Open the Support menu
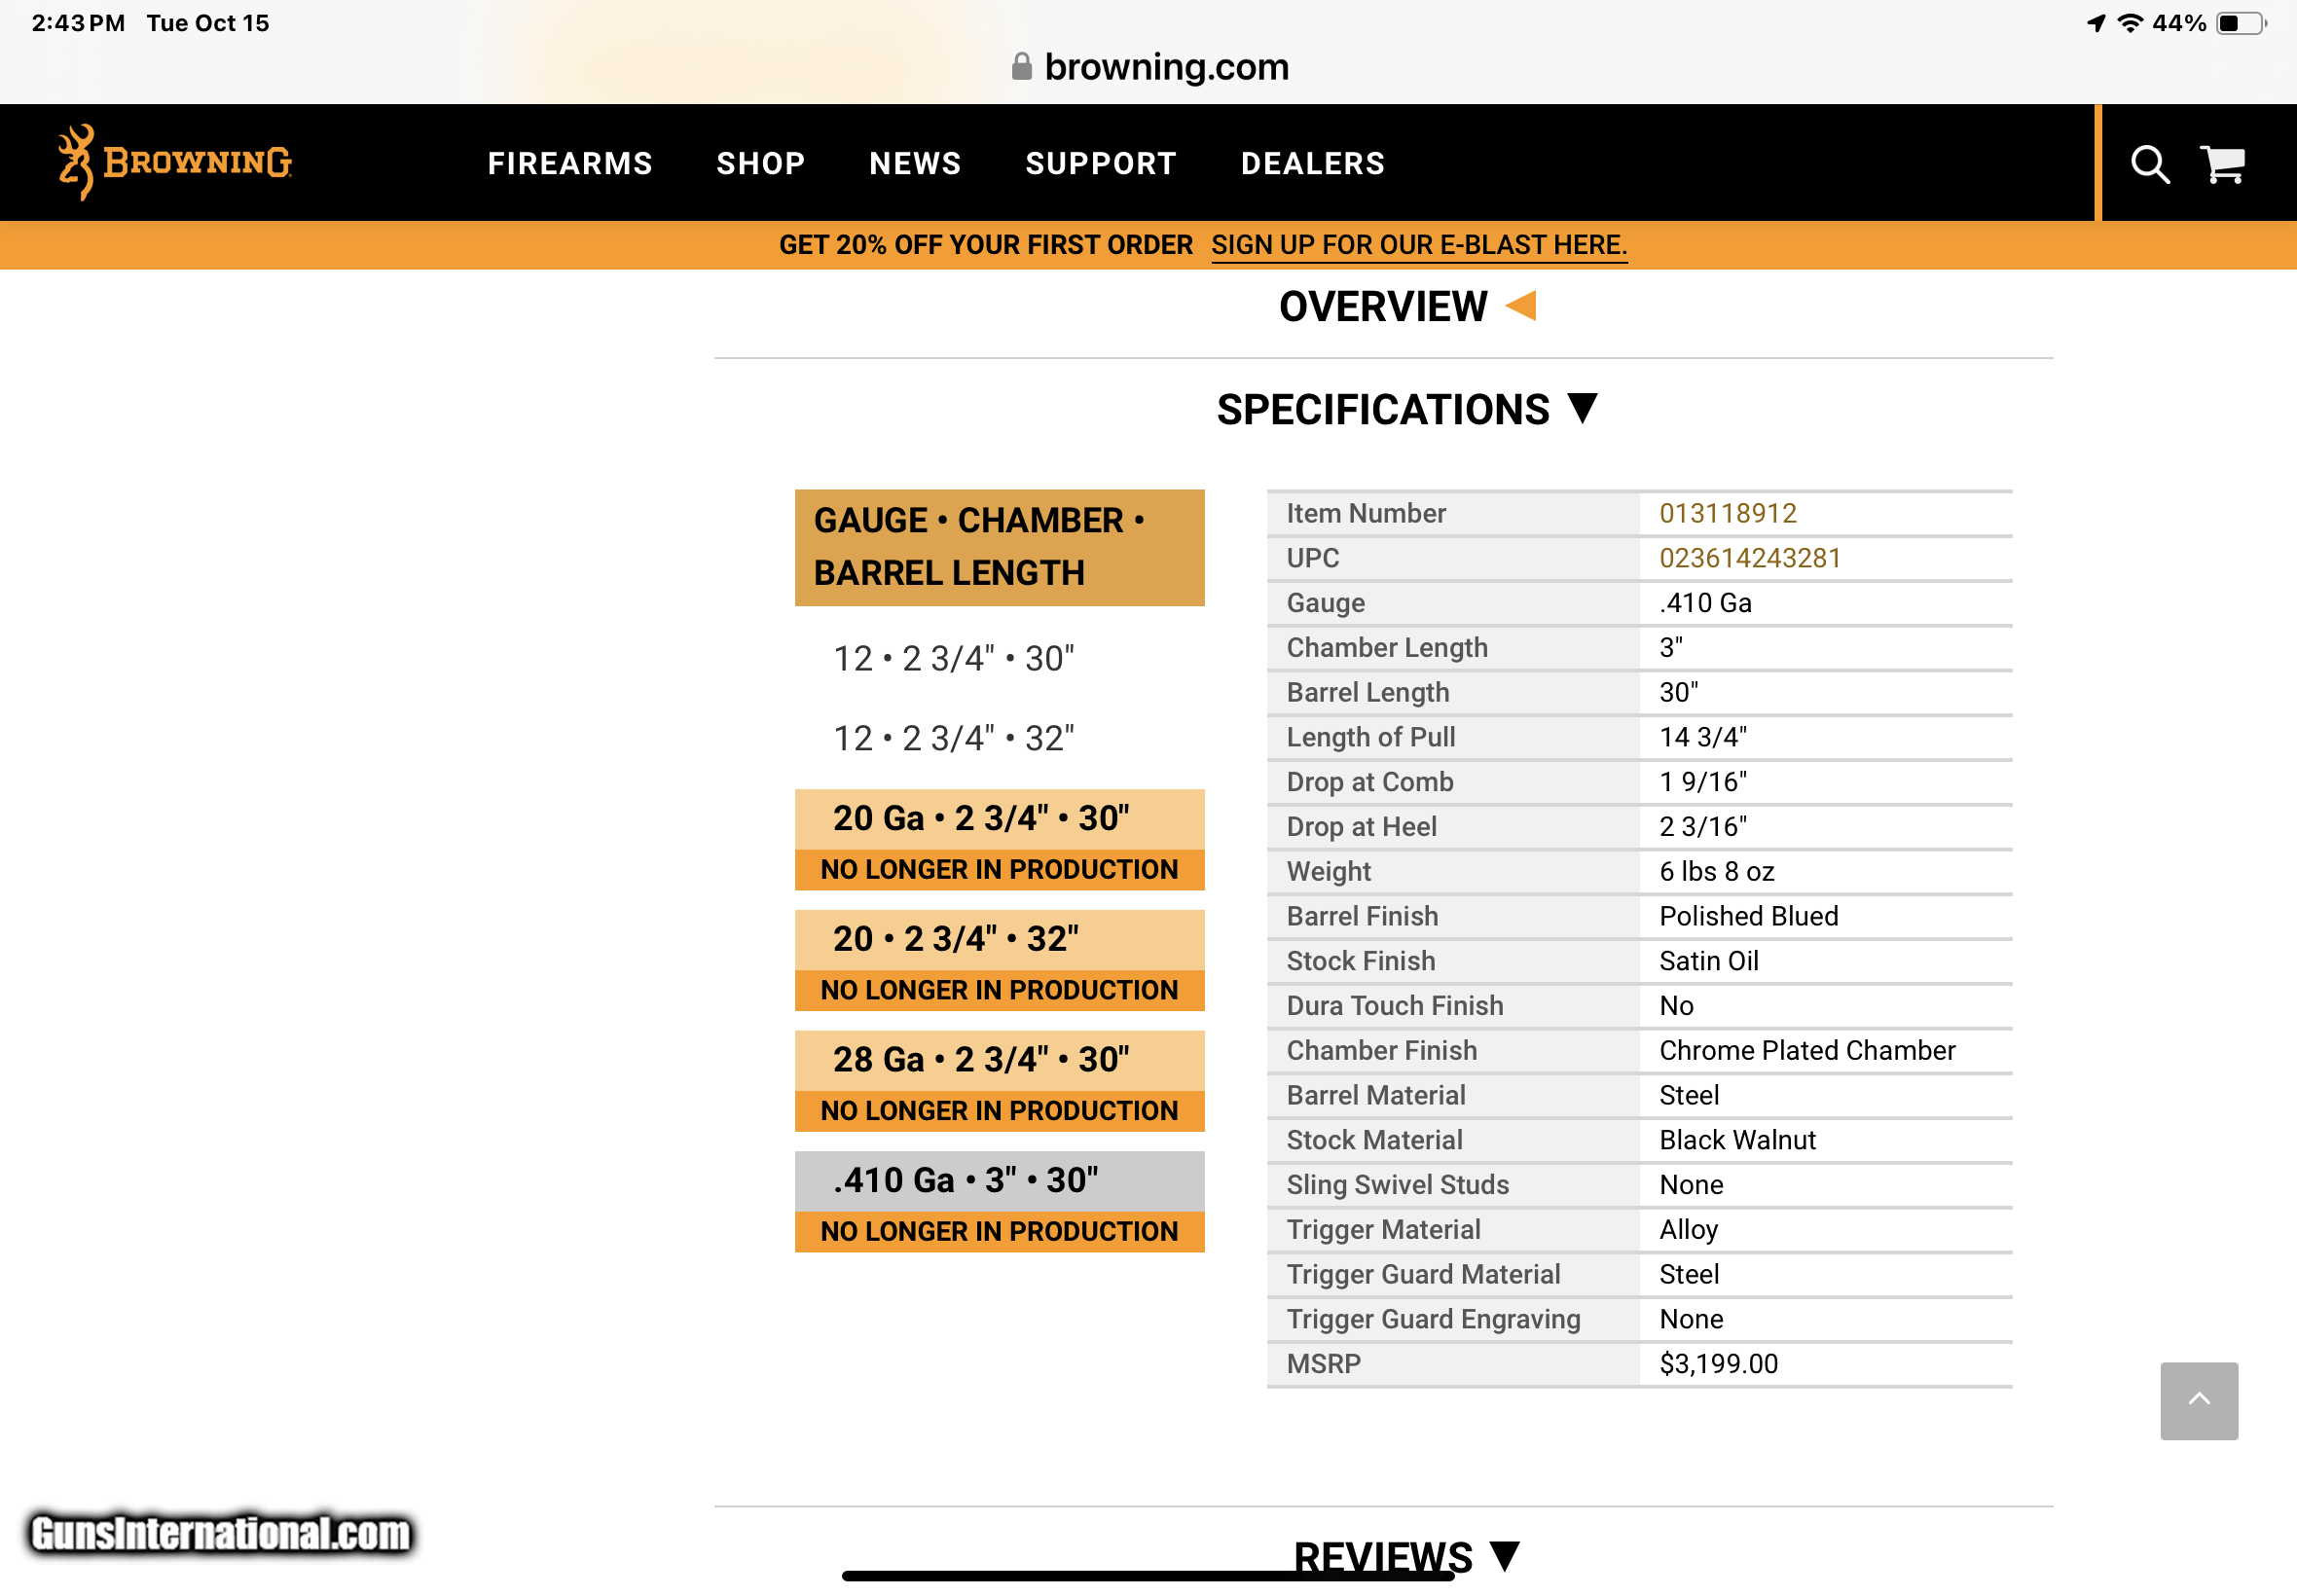 coord(1101,164)
